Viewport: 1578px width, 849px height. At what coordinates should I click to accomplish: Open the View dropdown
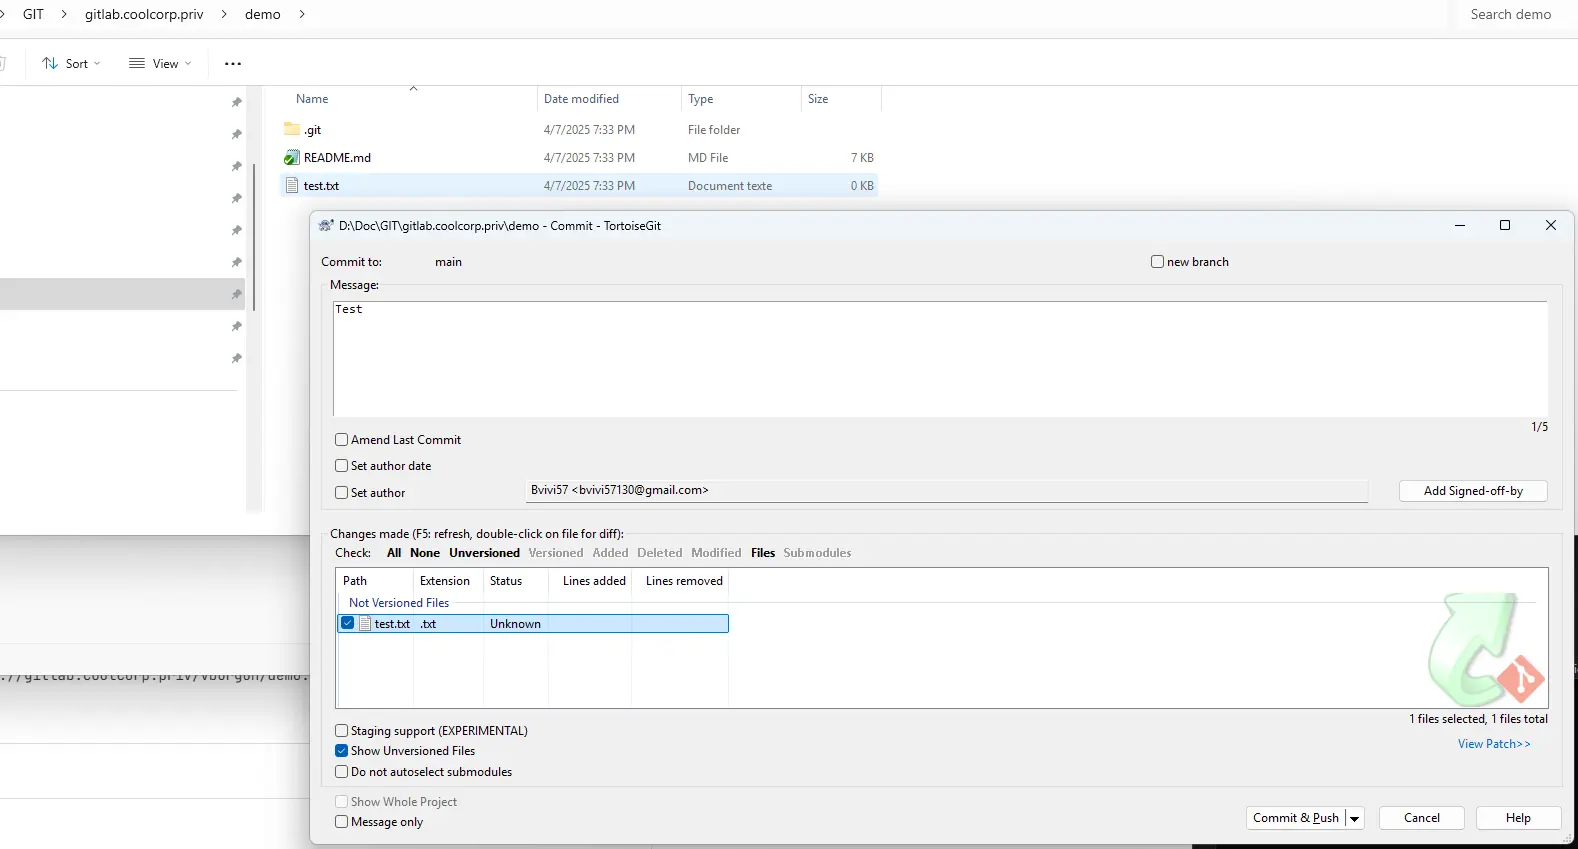[x=160, y=63]
